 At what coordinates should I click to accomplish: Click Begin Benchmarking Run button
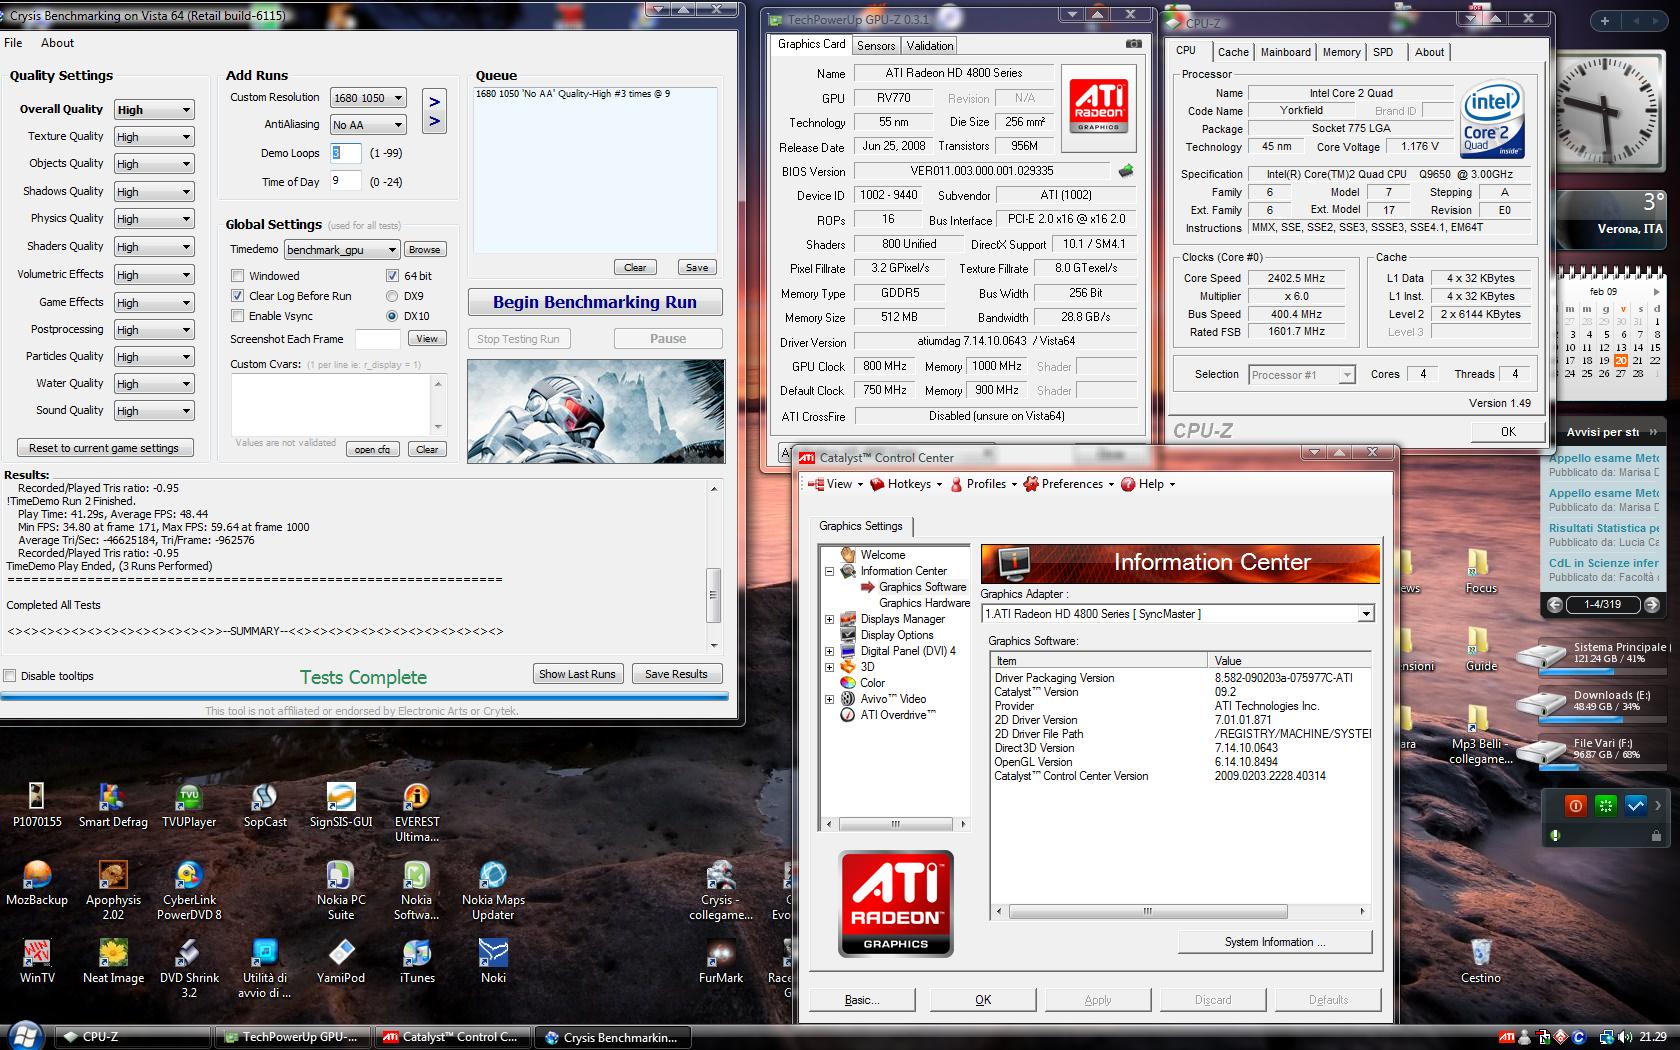(x=595, y=302)
